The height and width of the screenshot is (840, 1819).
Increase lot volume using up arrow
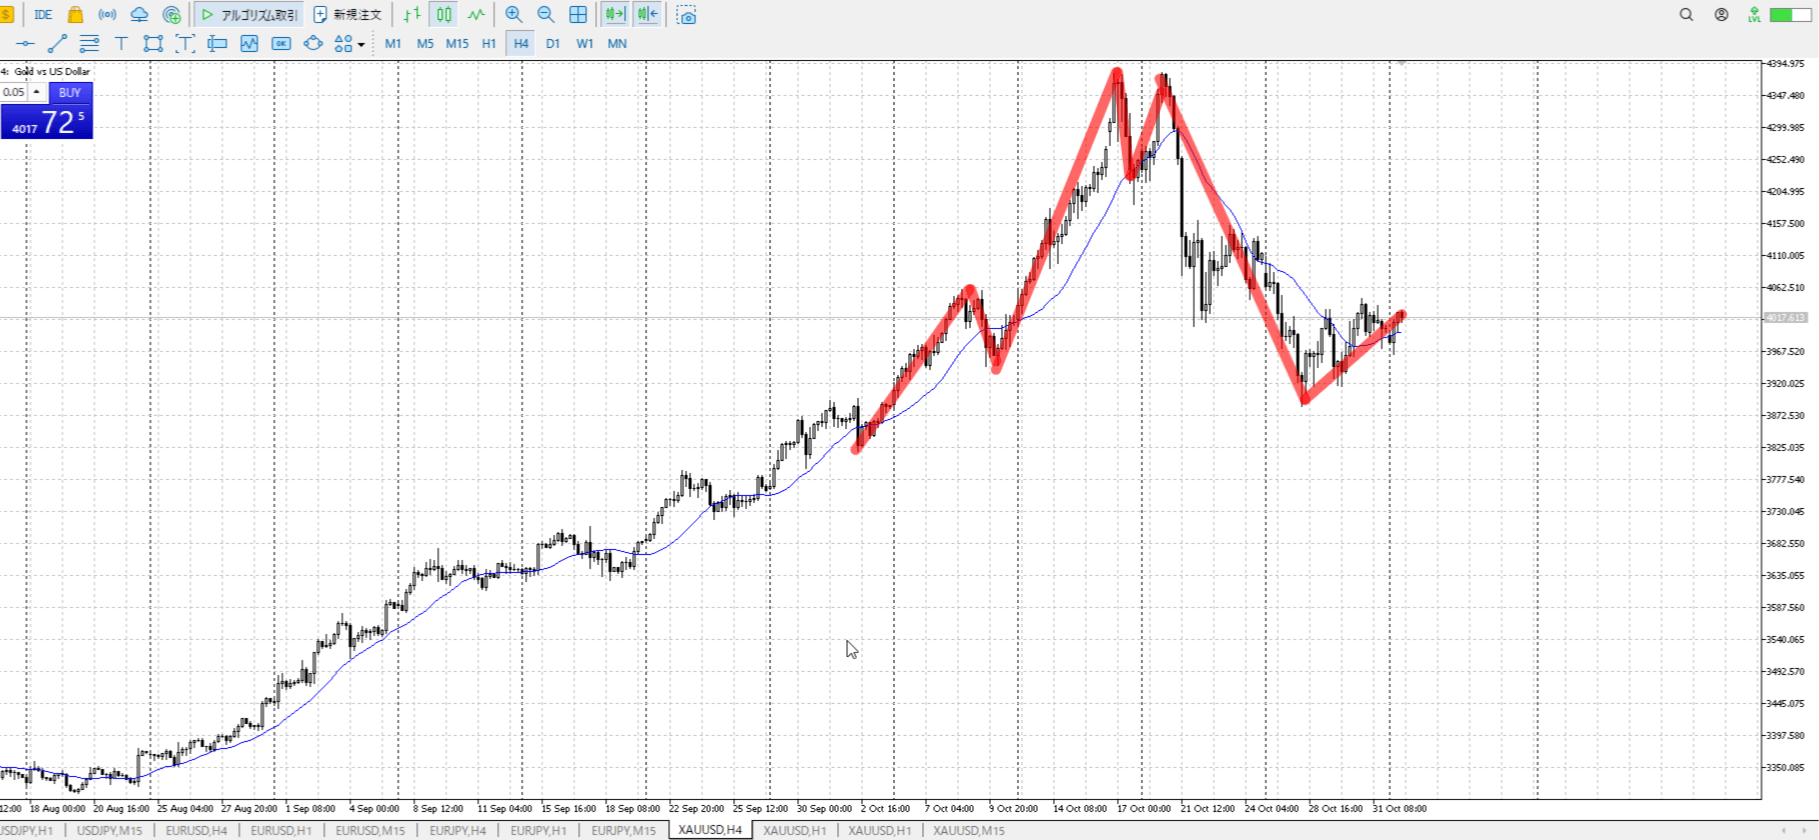point(37,92)
